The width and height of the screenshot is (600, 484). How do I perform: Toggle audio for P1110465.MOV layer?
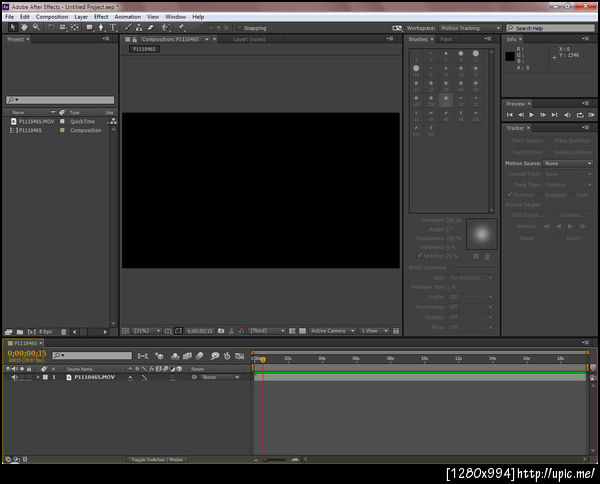tap(14, 377)
